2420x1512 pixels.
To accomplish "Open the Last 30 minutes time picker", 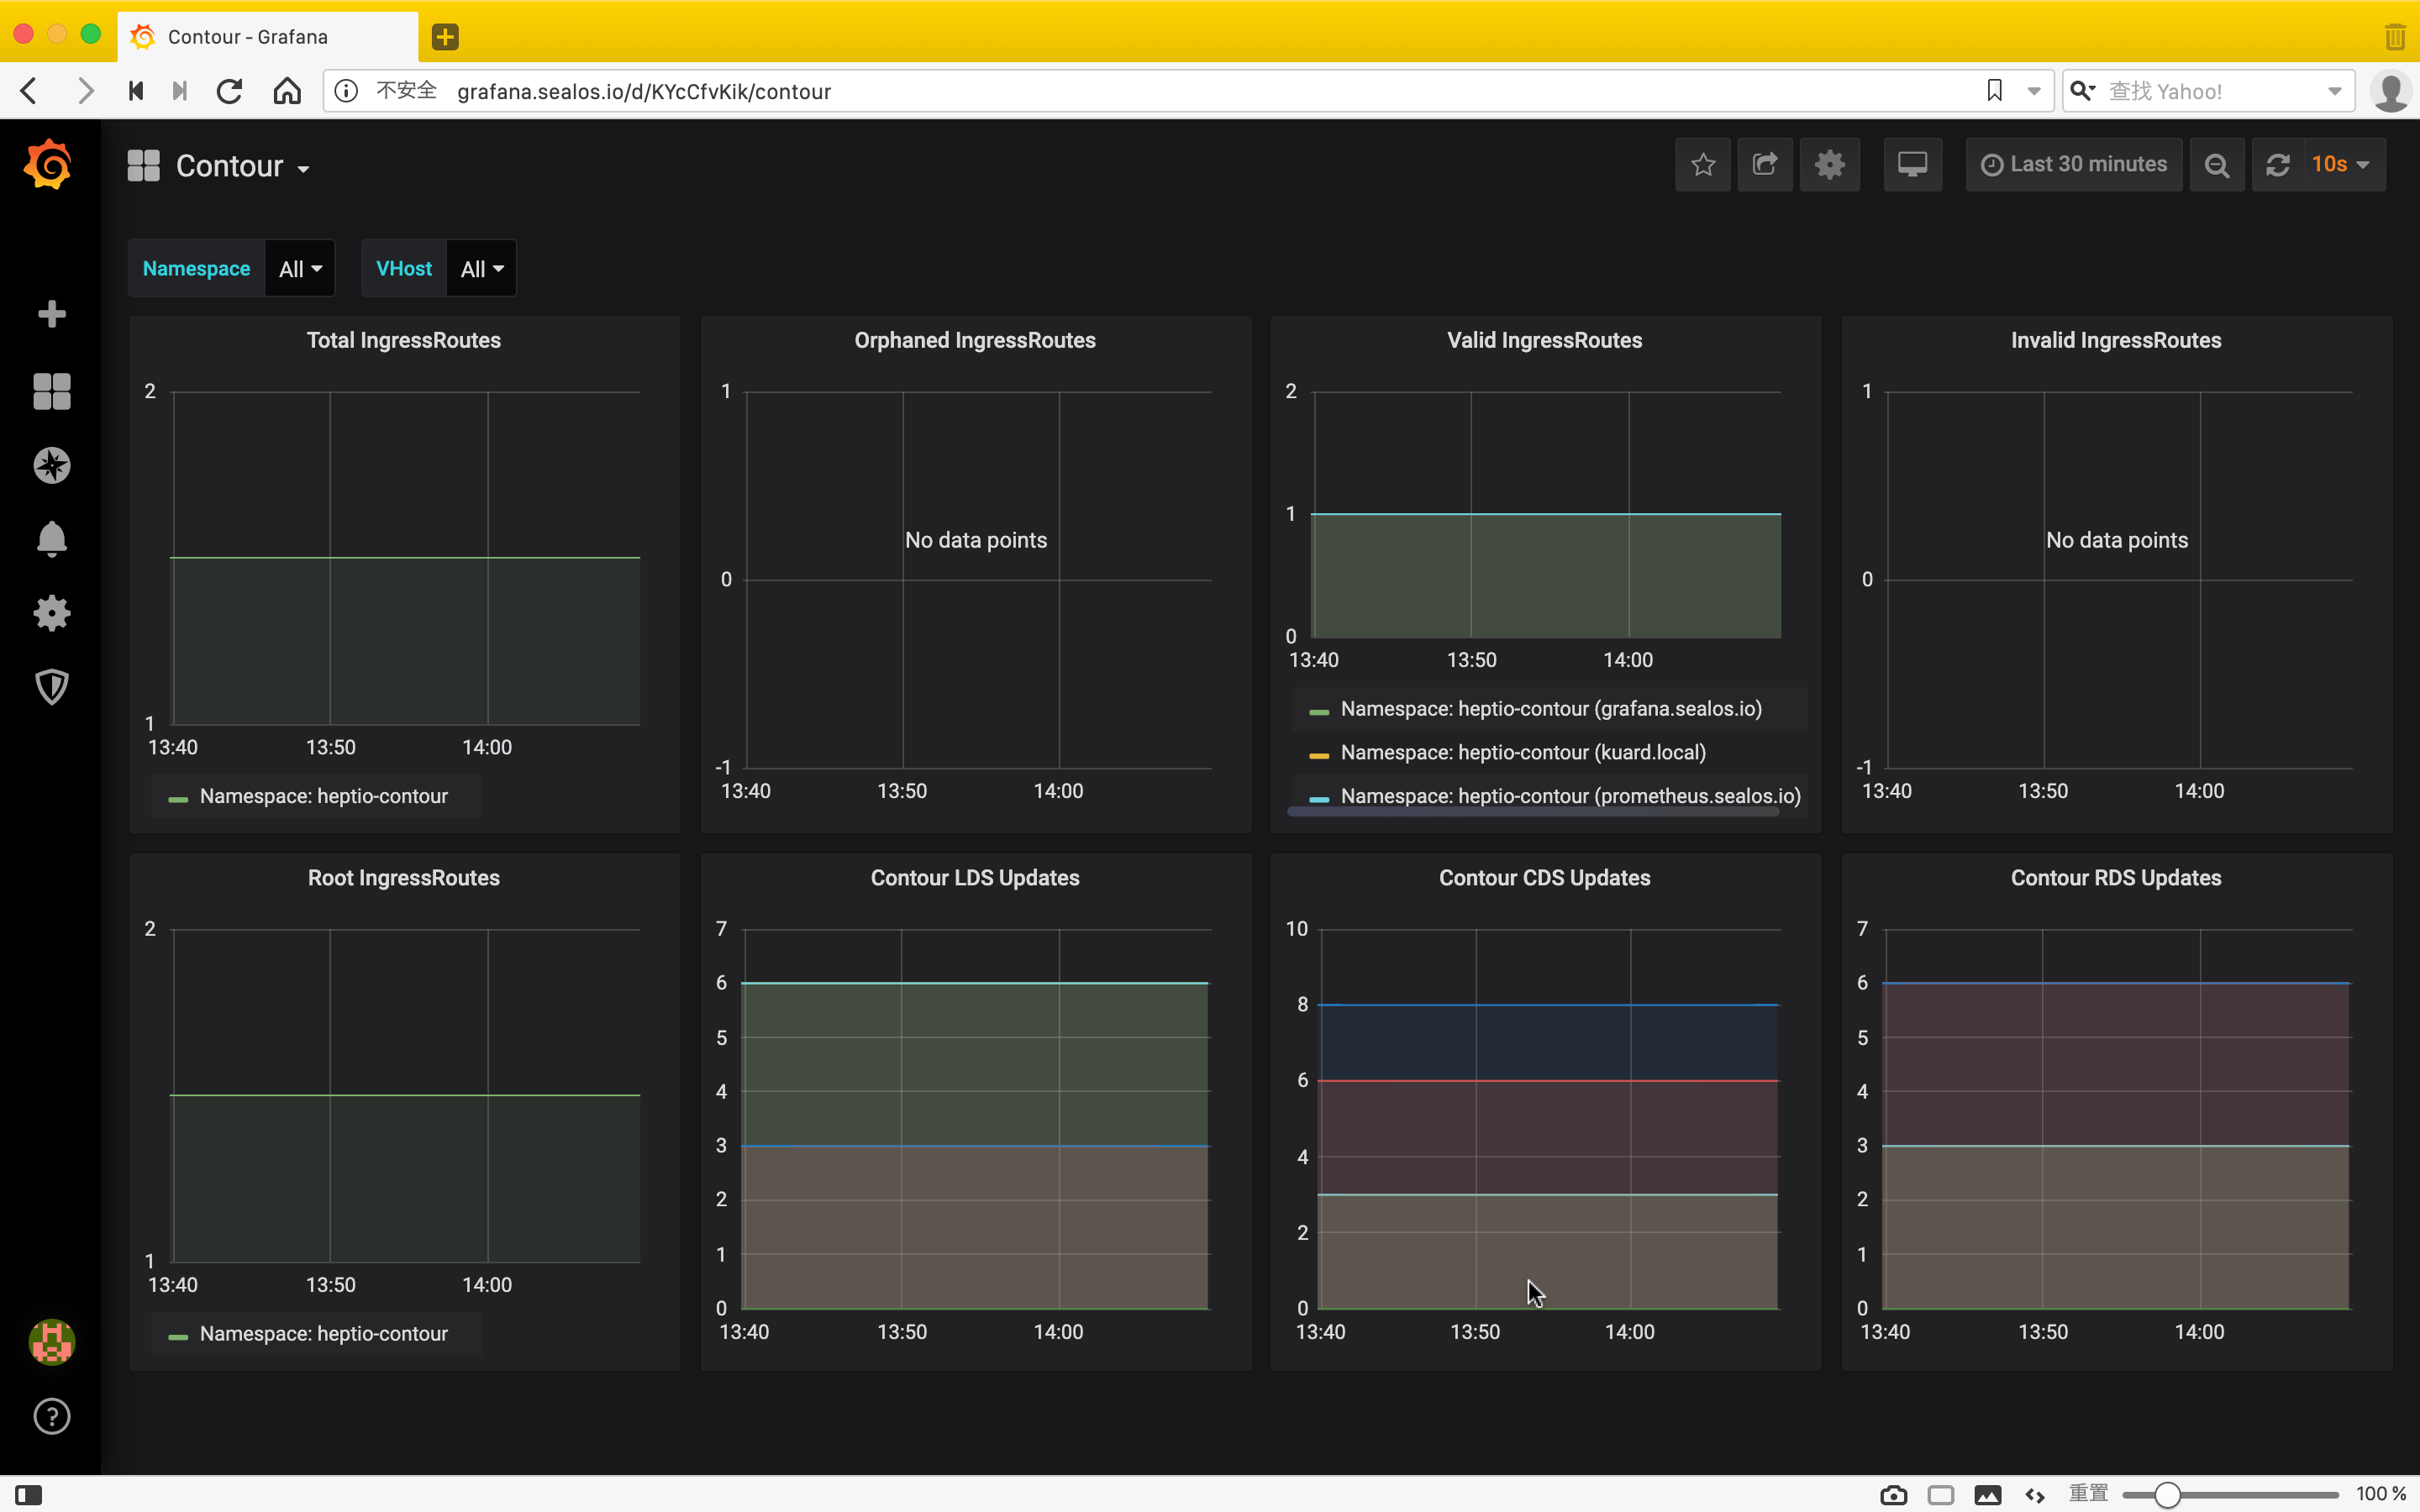I will [x=2074, y=165].
